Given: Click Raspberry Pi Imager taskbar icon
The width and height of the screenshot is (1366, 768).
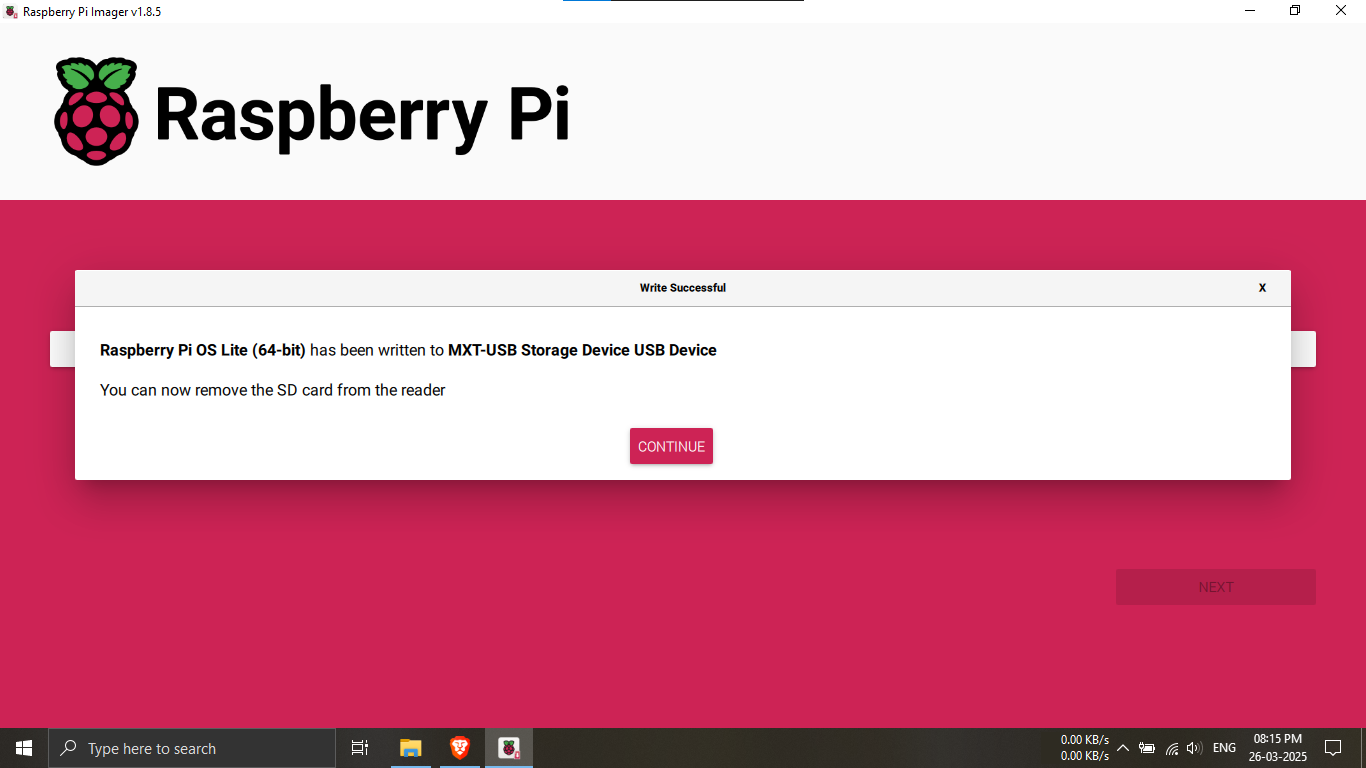Looking at the screenshot, I should [509, 748].
